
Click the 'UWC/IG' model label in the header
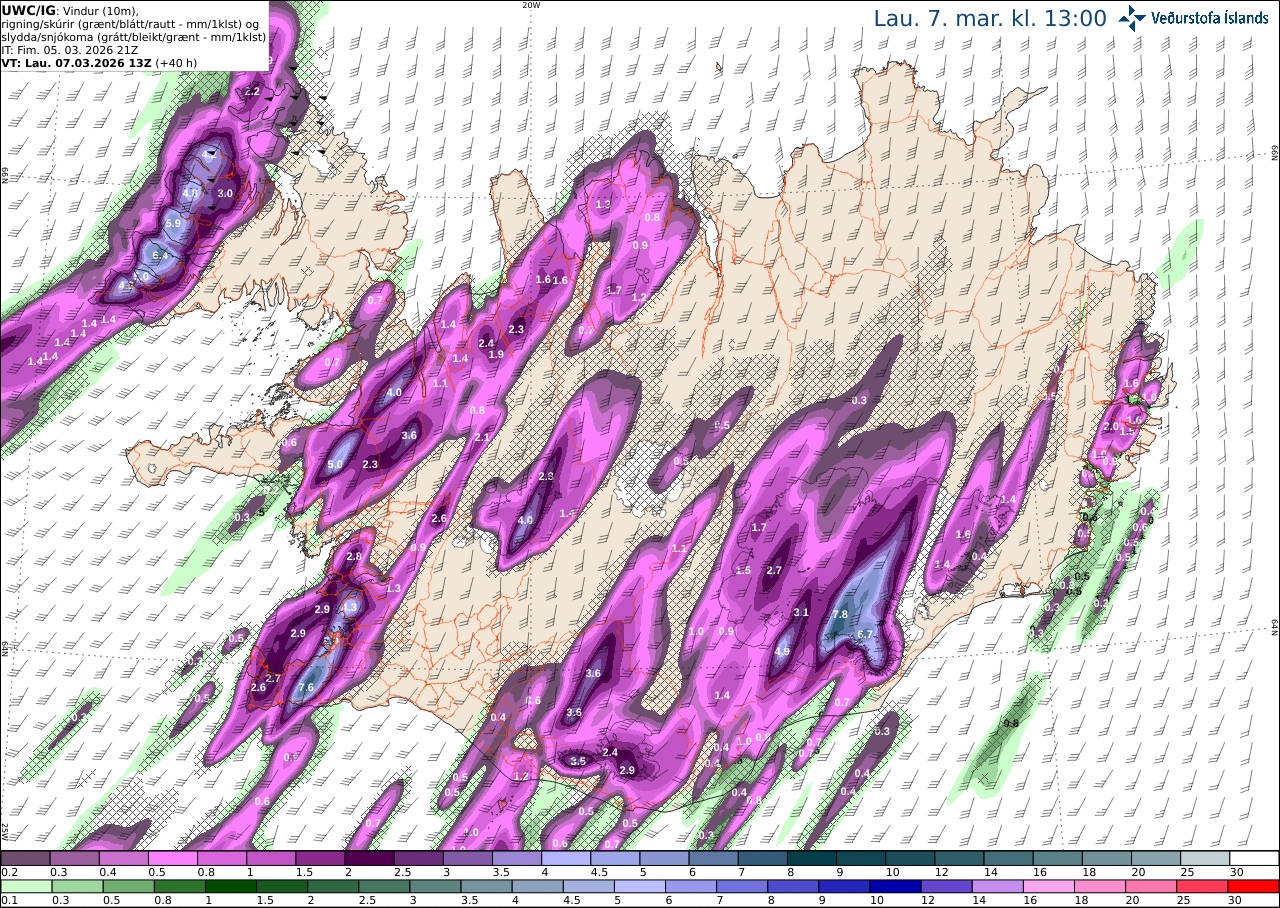29,10
